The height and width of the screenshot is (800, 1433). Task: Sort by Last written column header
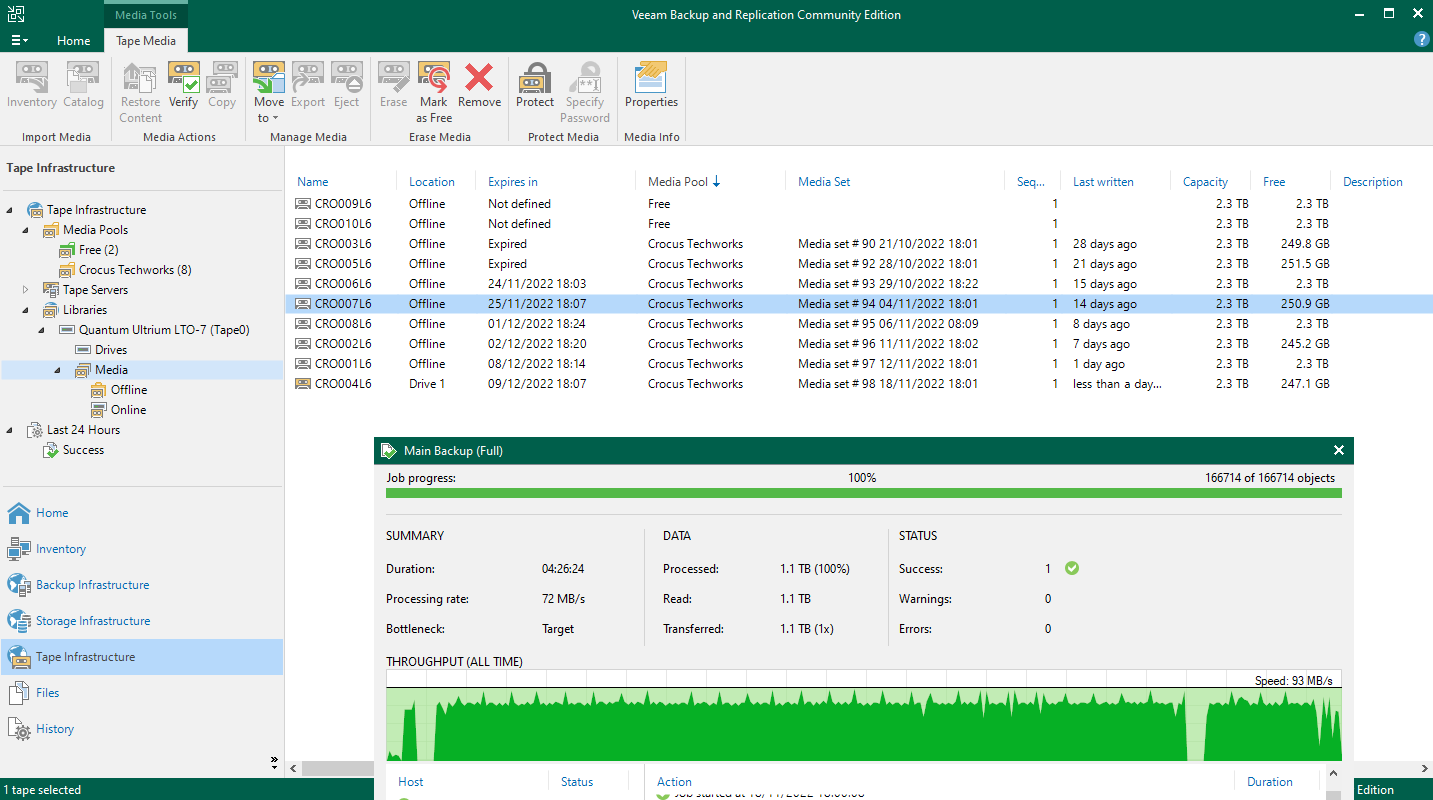click(x=1103, y=182)
